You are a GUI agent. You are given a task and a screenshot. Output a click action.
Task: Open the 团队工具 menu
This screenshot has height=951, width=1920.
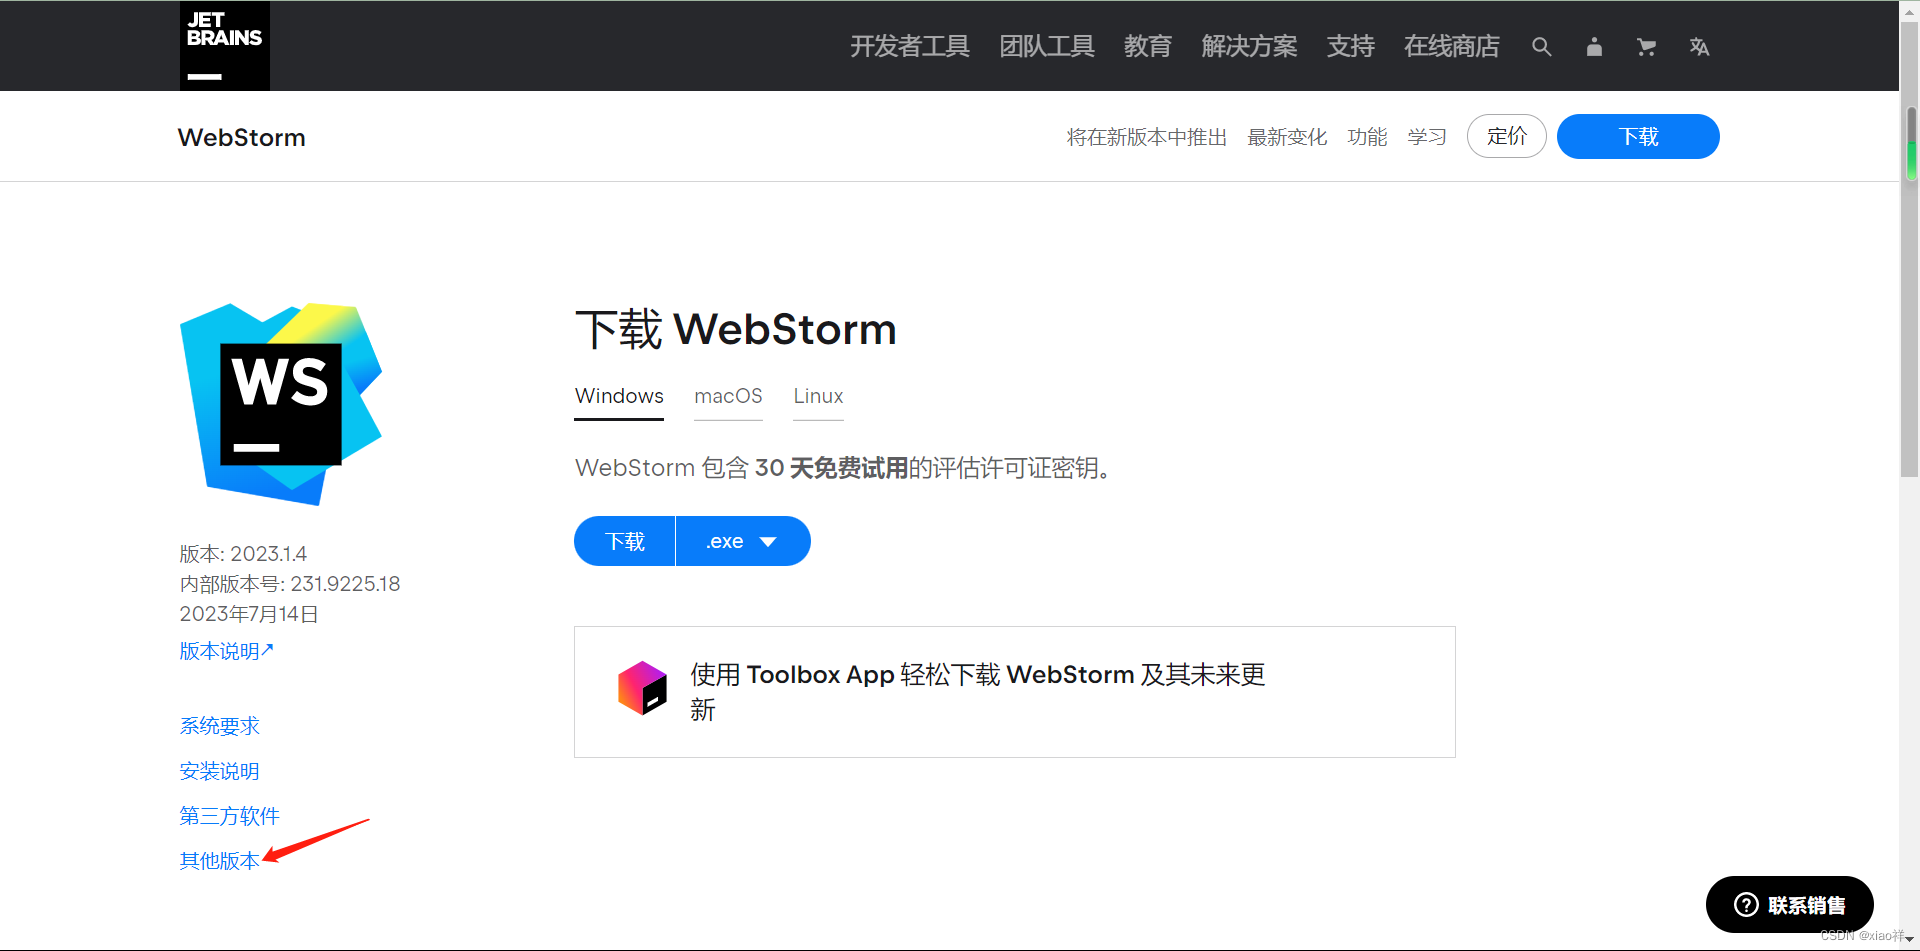click(1047, 47)
